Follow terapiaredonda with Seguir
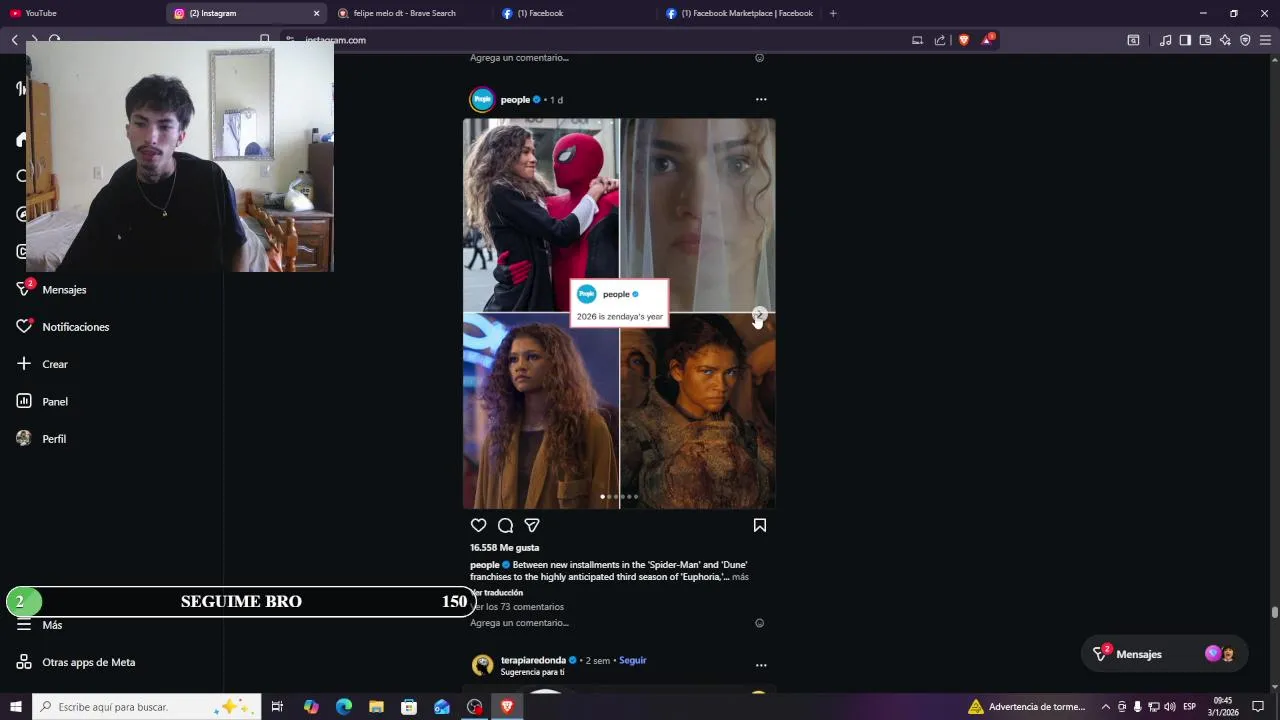Screen dimensions: 1280x720 (633, 660)
